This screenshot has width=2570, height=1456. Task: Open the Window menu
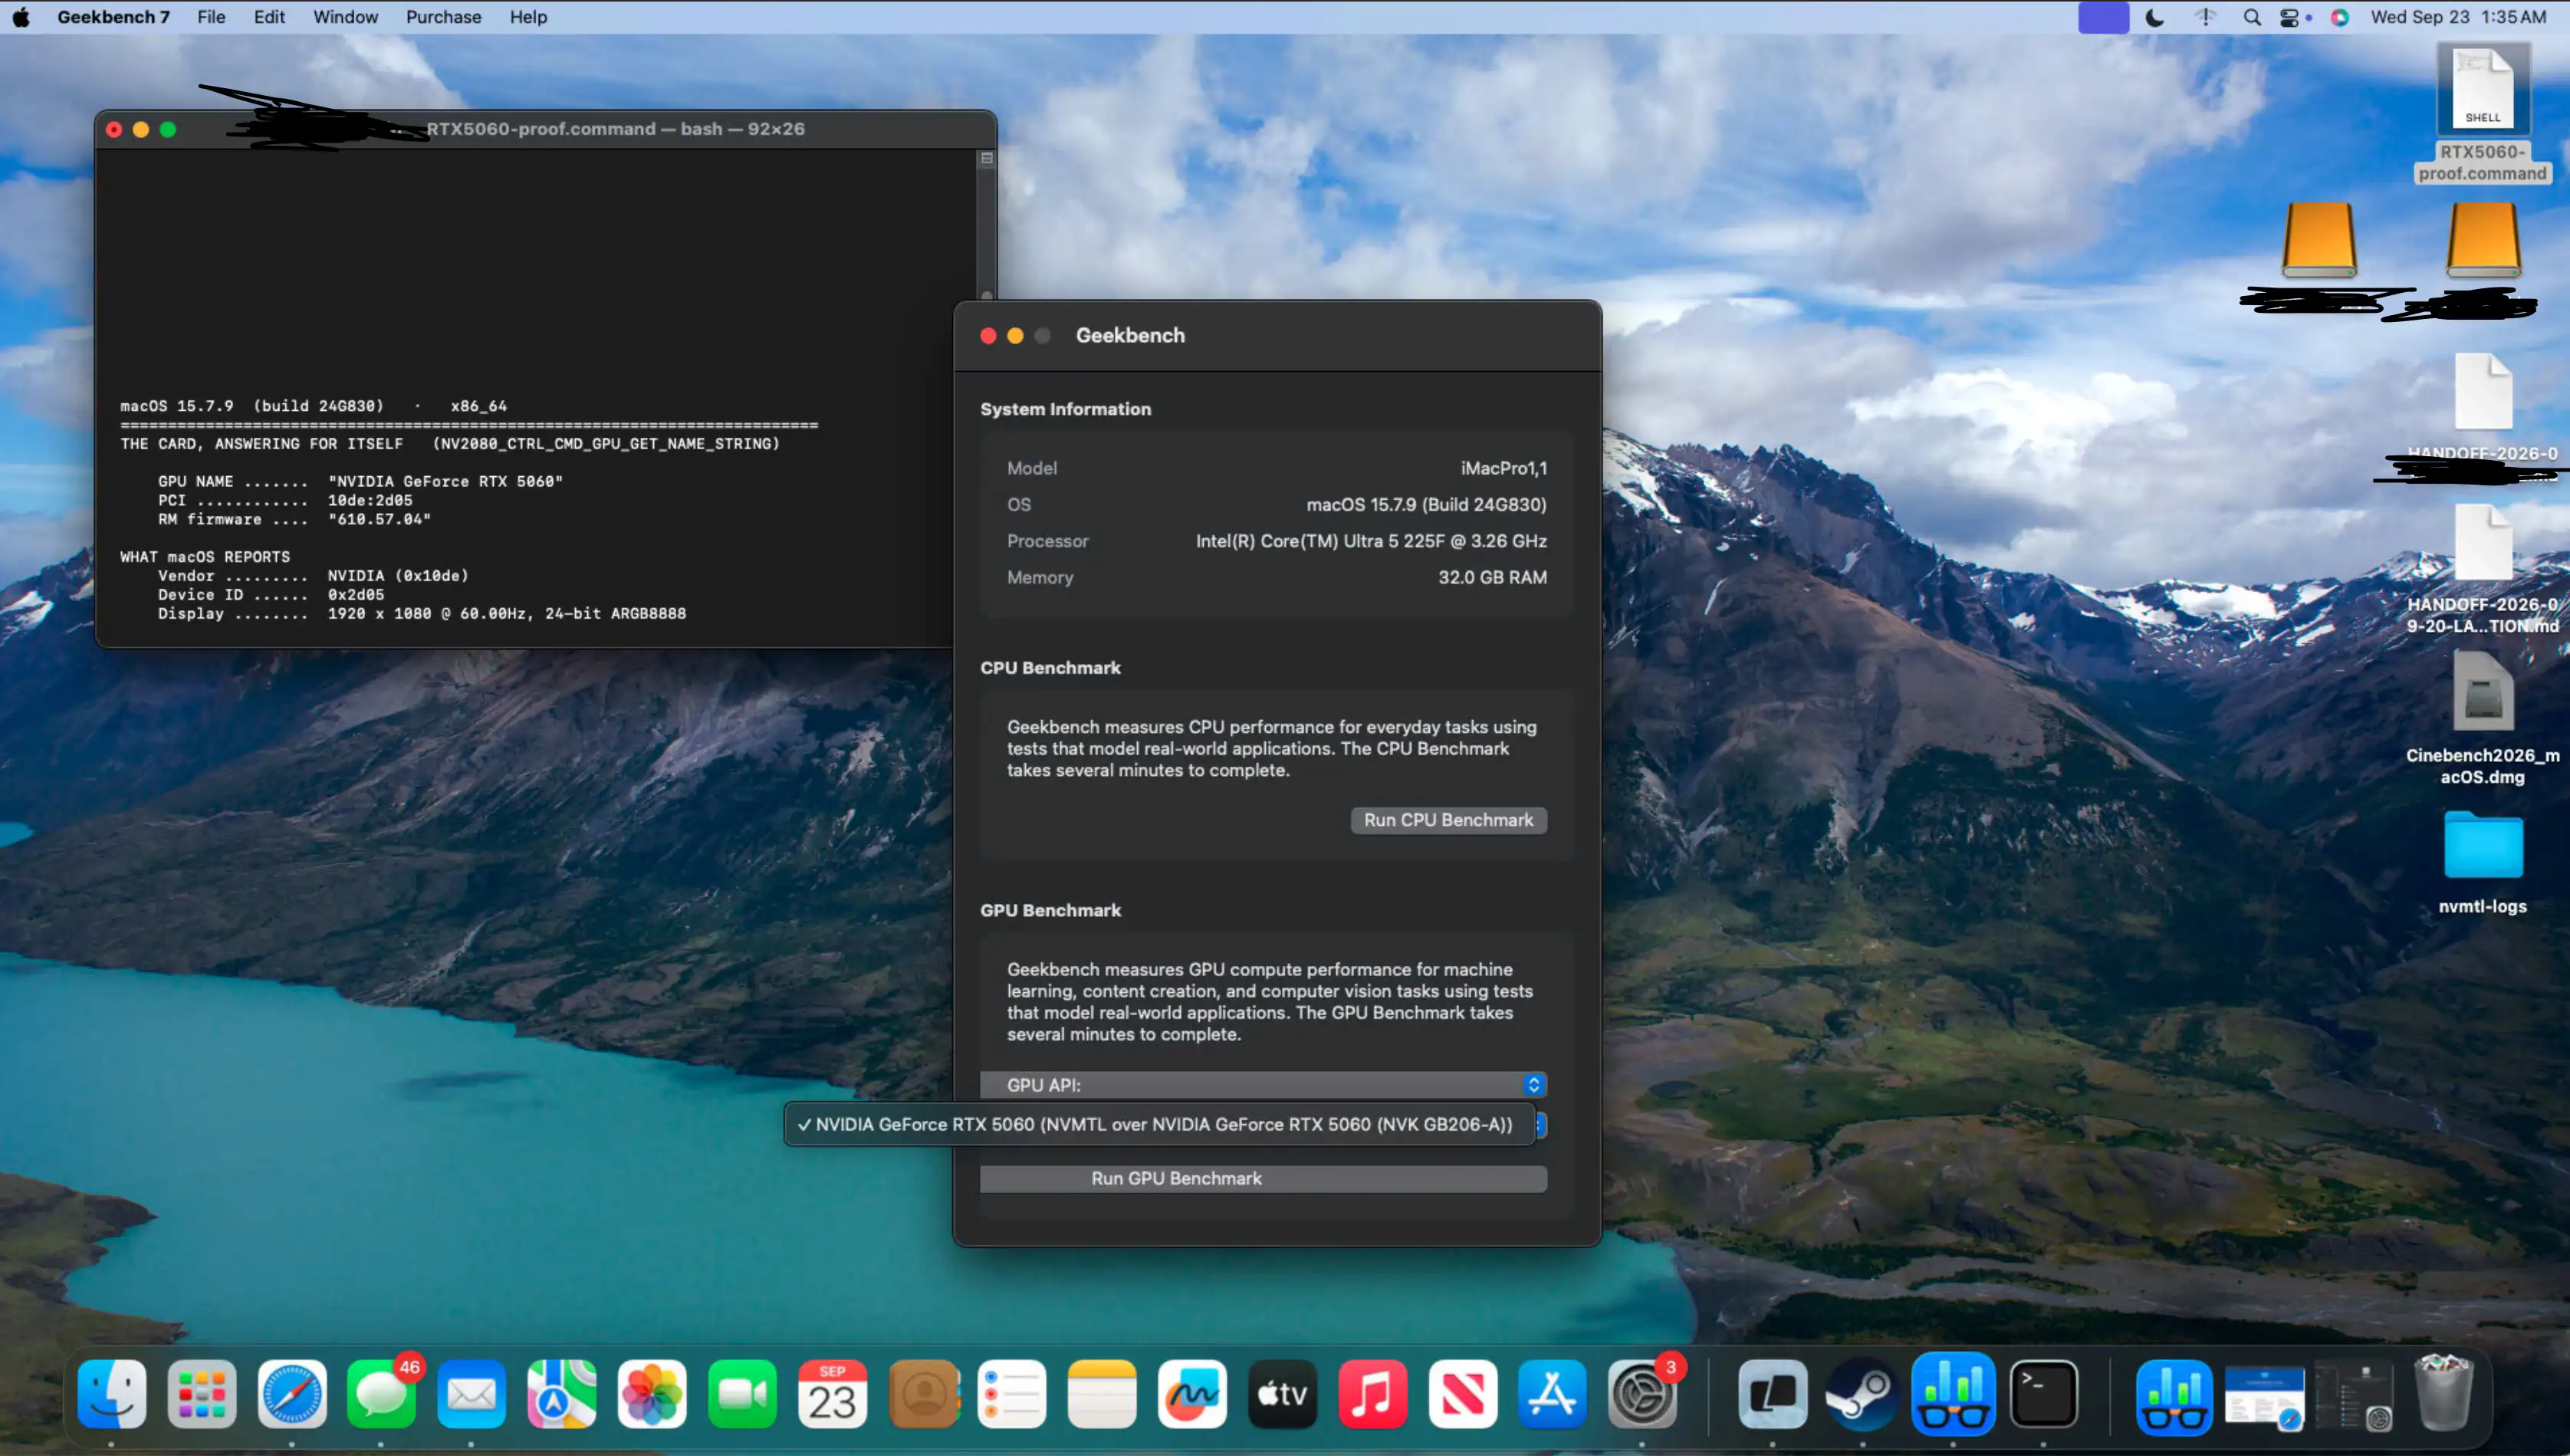[345, 17]
